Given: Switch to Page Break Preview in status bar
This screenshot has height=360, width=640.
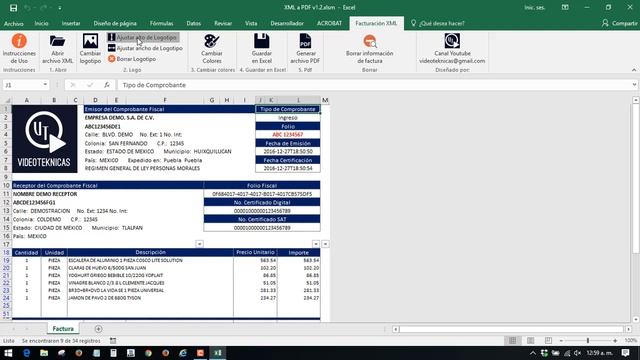Looking at the screenshot, I should tap(549, 340).
